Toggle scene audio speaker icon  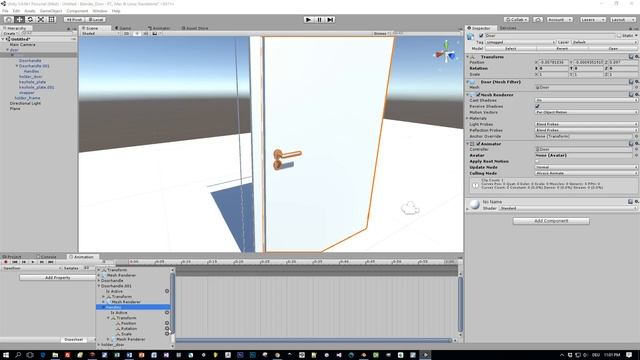pyautogui.click(x=146, y=33)
